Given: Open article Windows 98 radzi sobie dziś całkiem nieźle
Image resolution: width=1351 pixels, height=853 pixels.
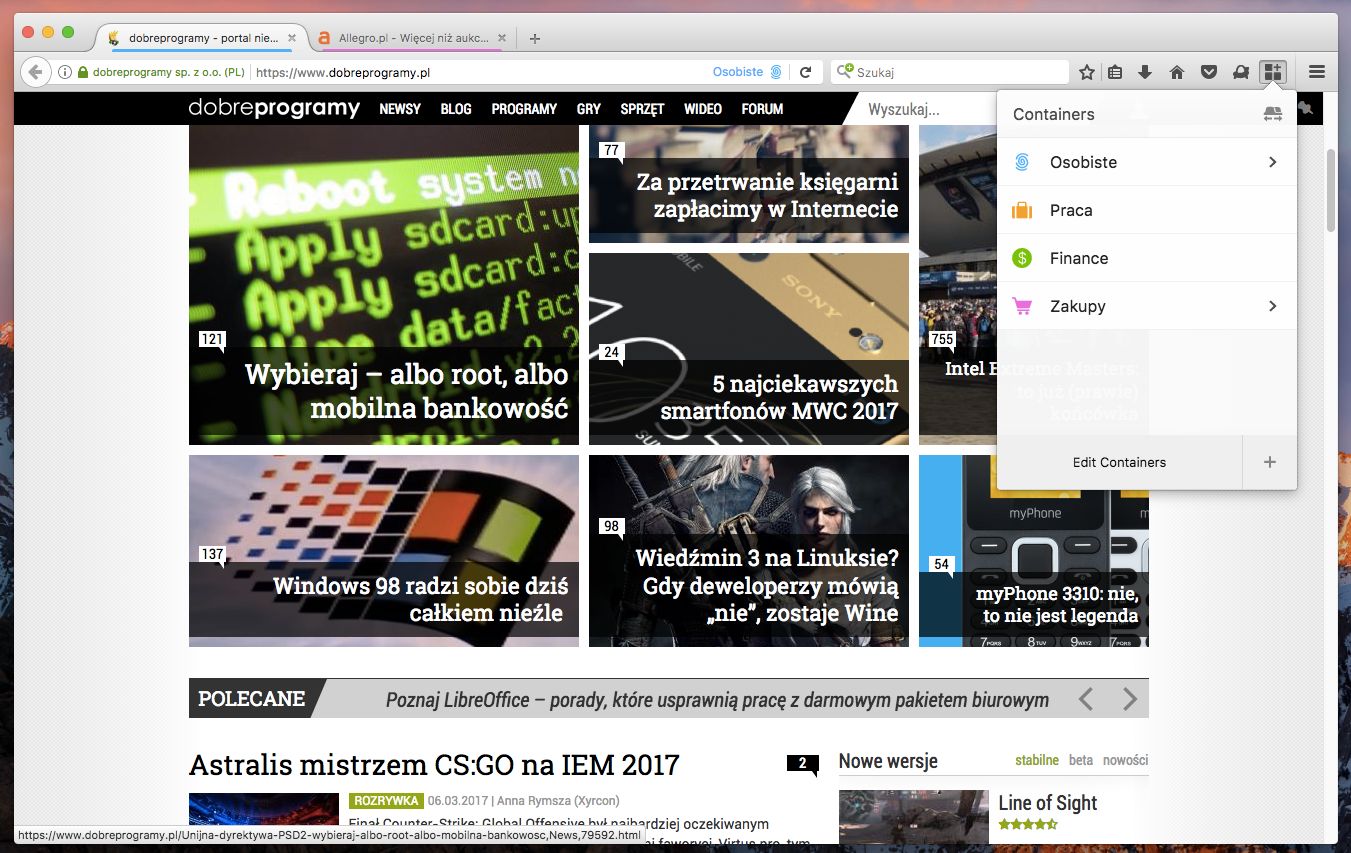Looking at the screenshot, I should click(420, 599).
